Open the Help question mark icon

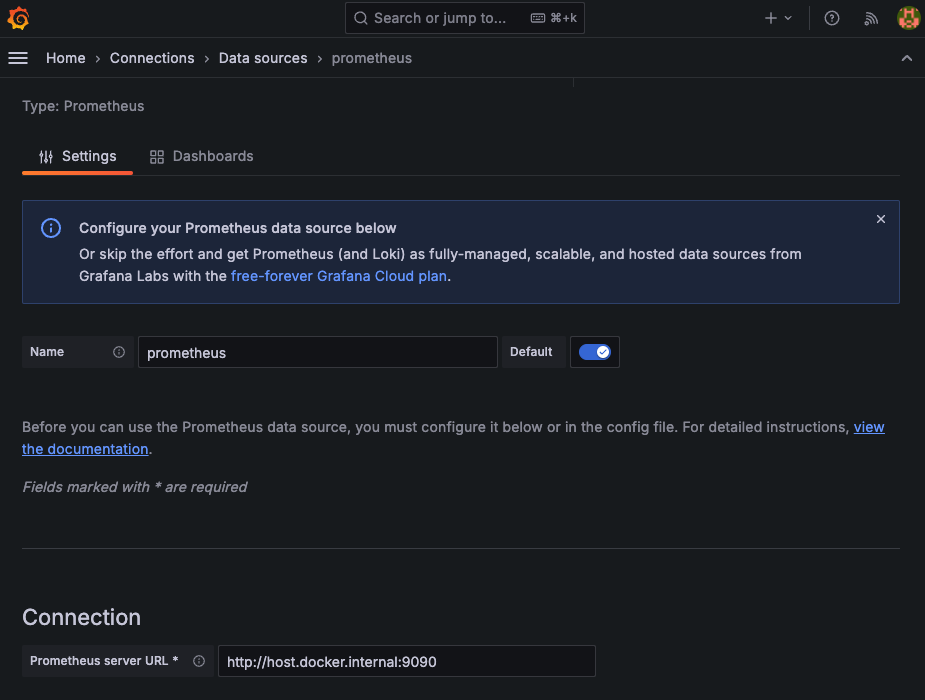[x=831, y=18]
